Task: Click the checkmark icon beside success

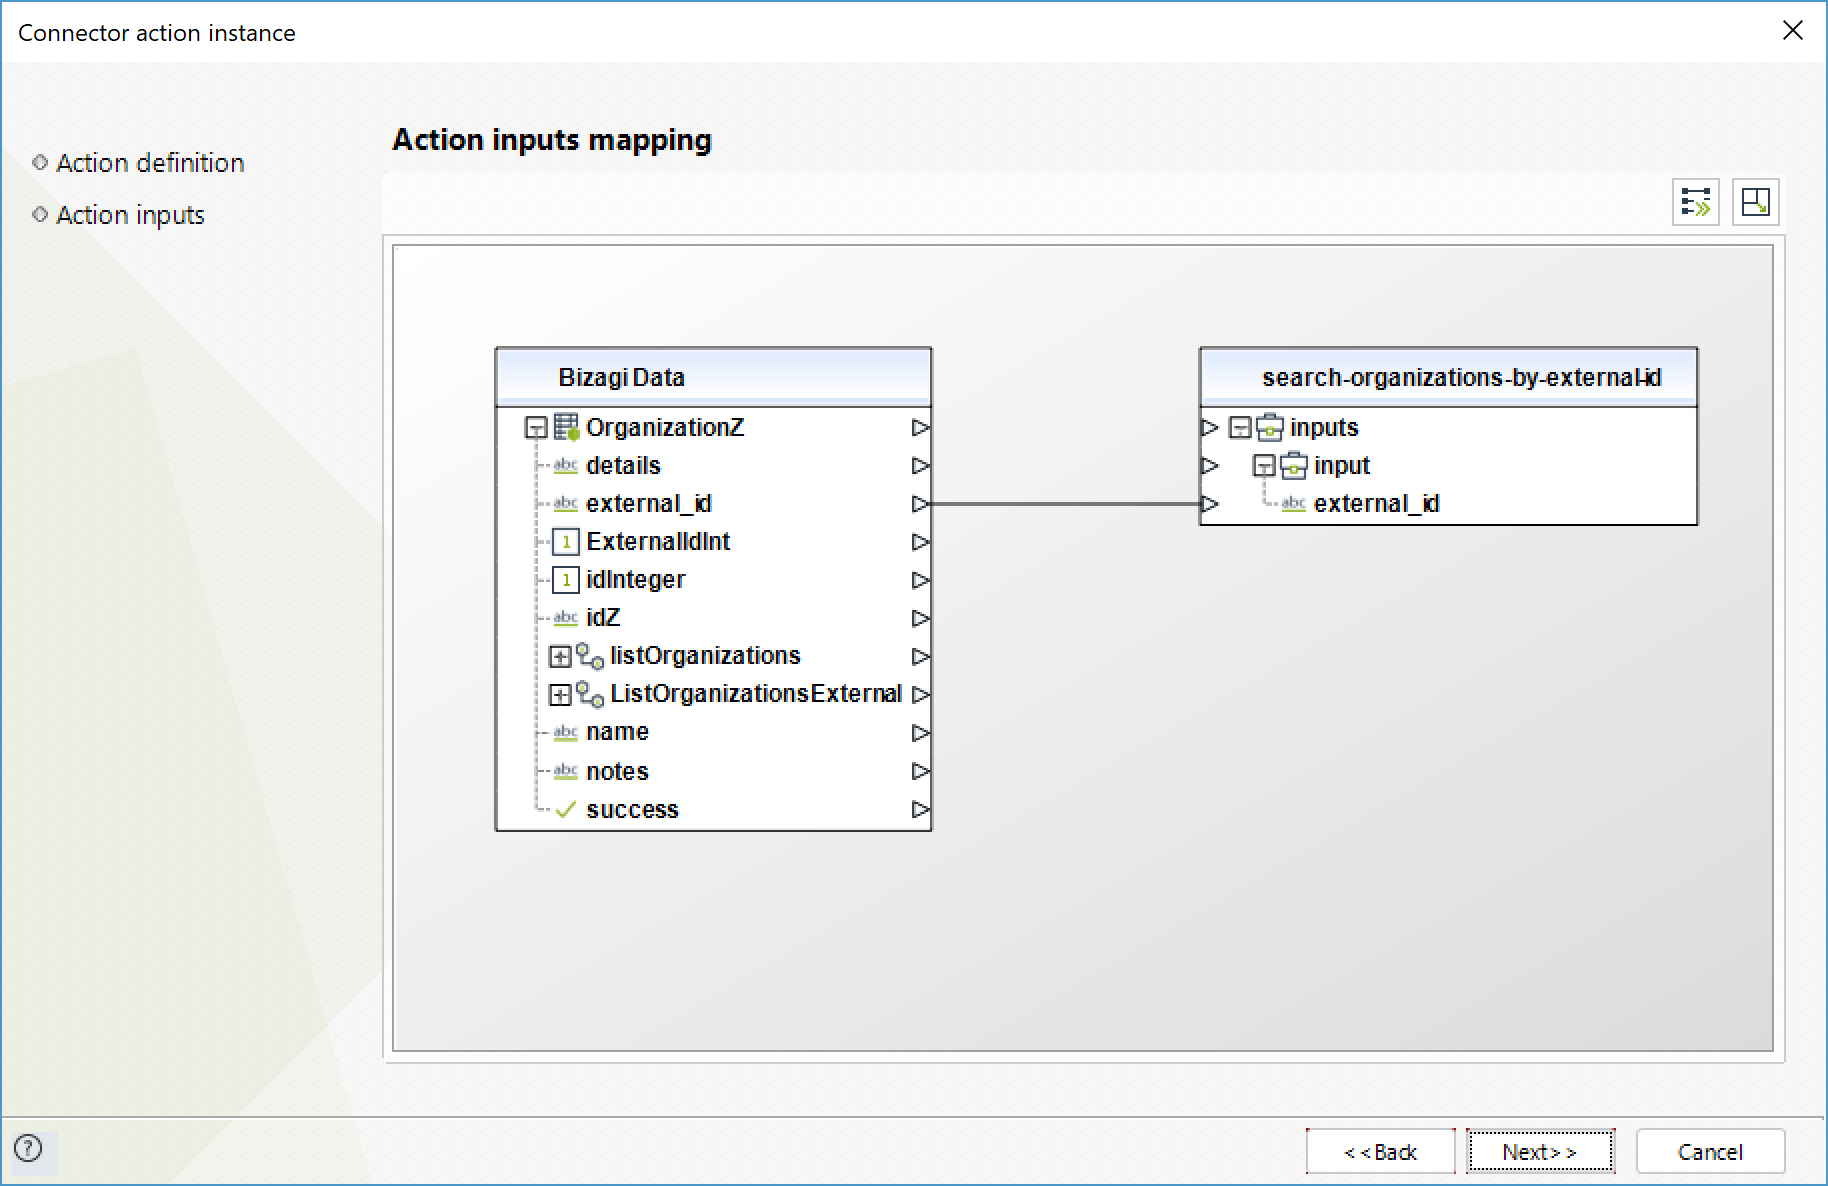Action: pyautogui.click(x=566, y=809)
